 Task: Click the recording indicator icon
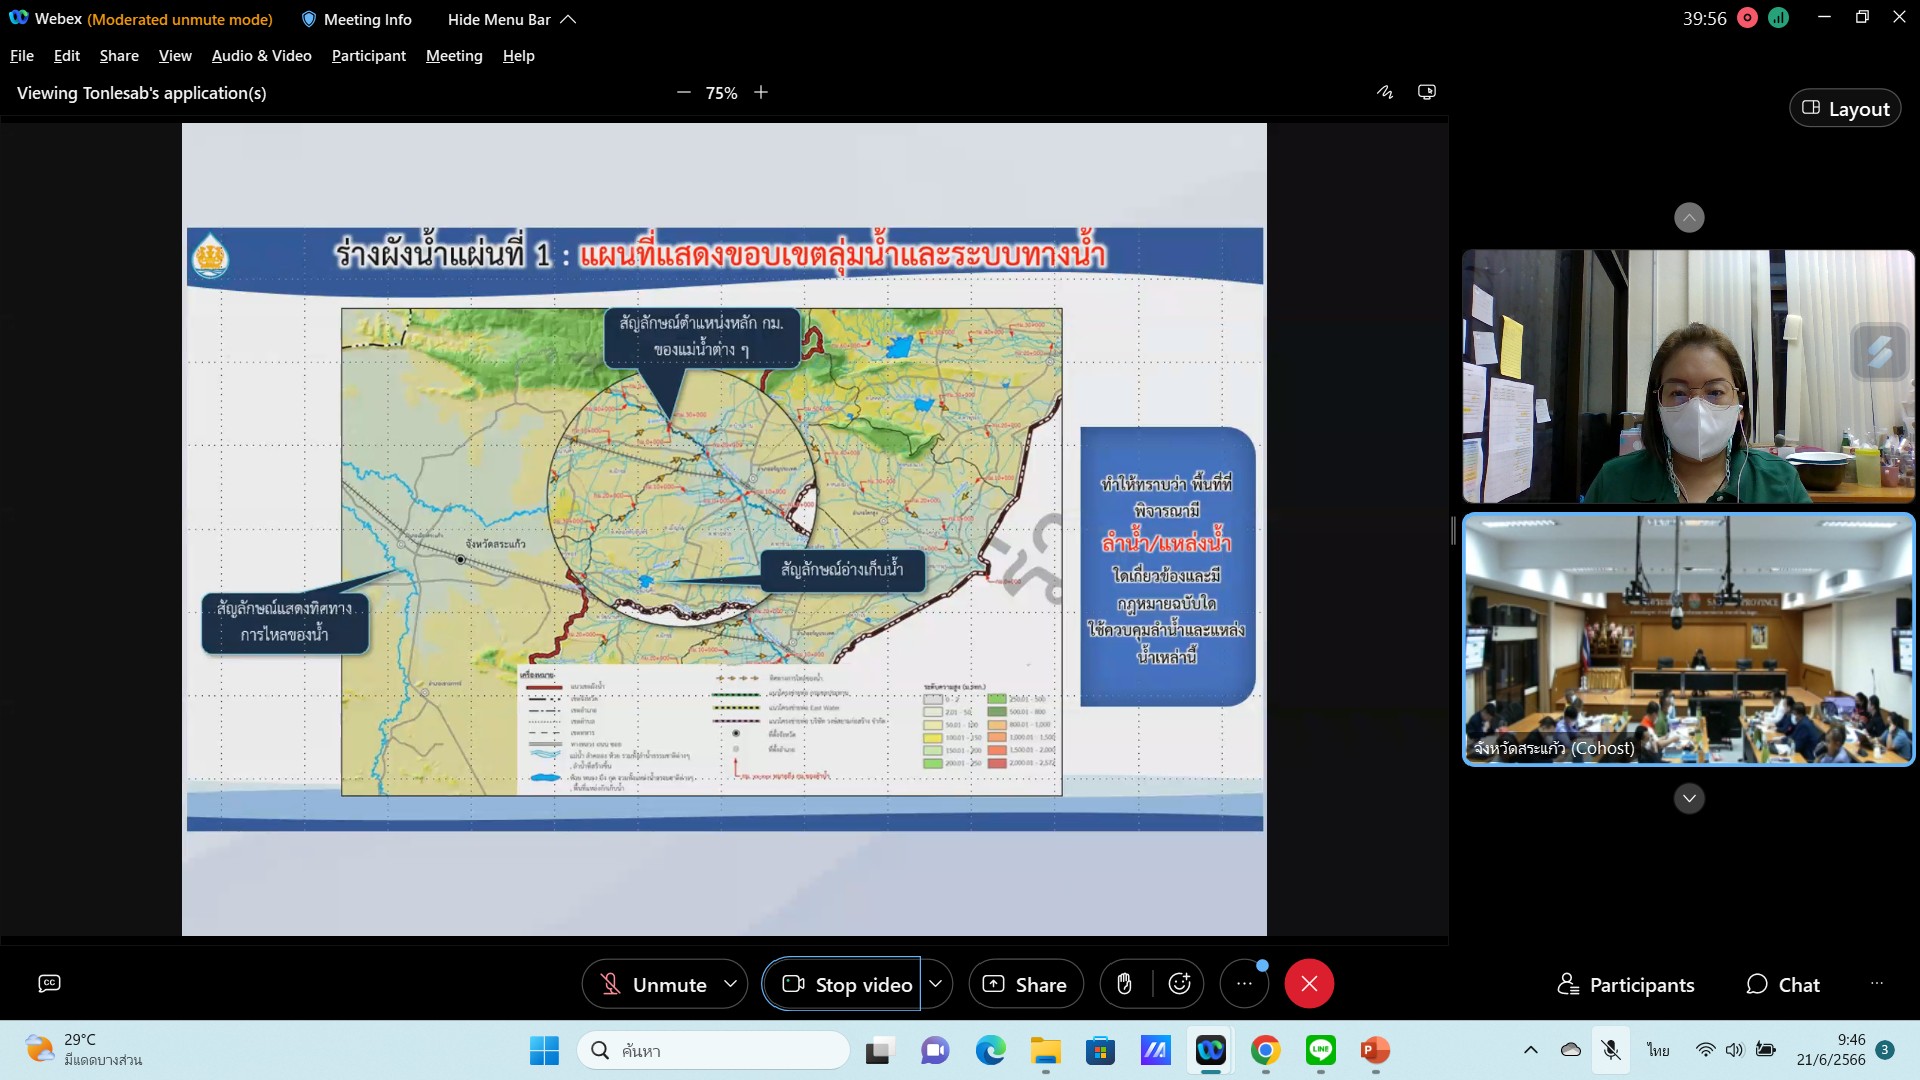click(1747, 18)
